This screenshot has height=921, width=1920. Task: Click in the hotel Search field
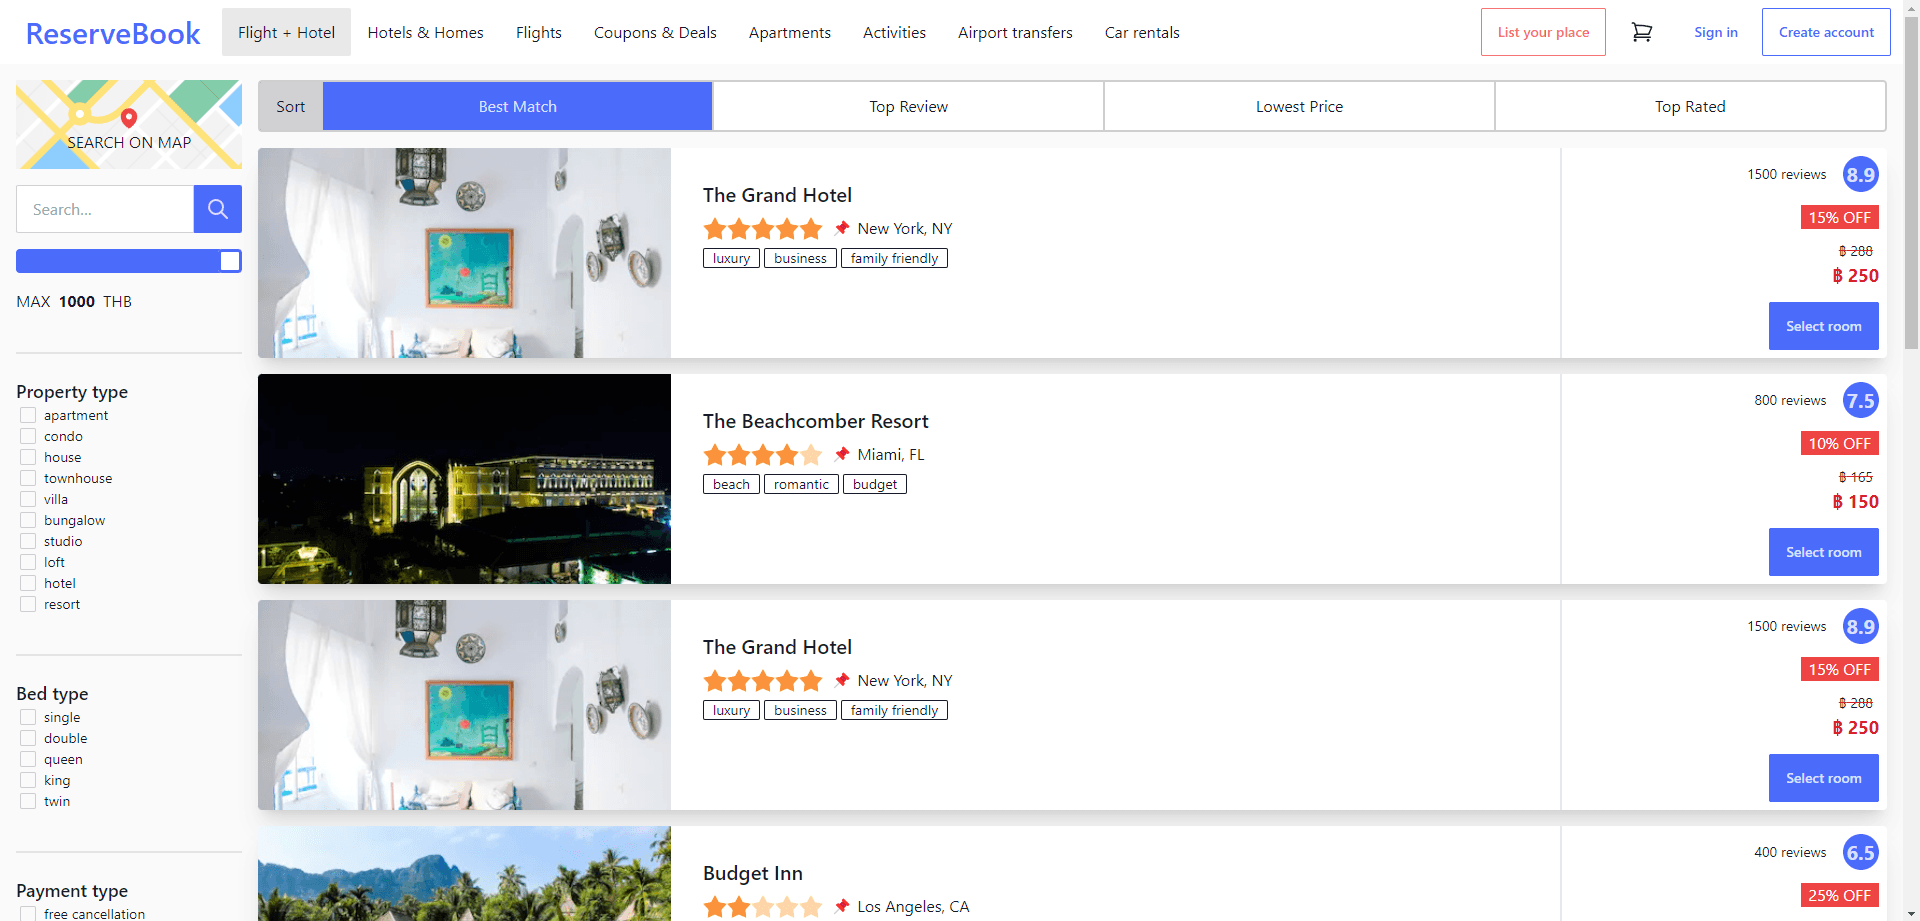pyautogui.click(x=105, y=209)
